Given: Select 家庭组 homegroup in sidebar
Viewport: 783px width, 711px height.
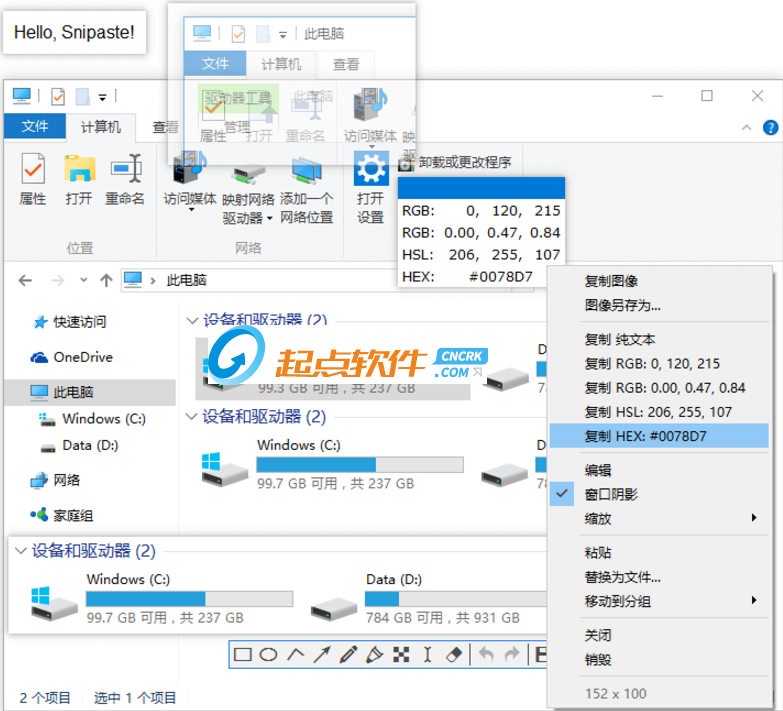Looking at the screenshot, I should (x=61, y=516).
